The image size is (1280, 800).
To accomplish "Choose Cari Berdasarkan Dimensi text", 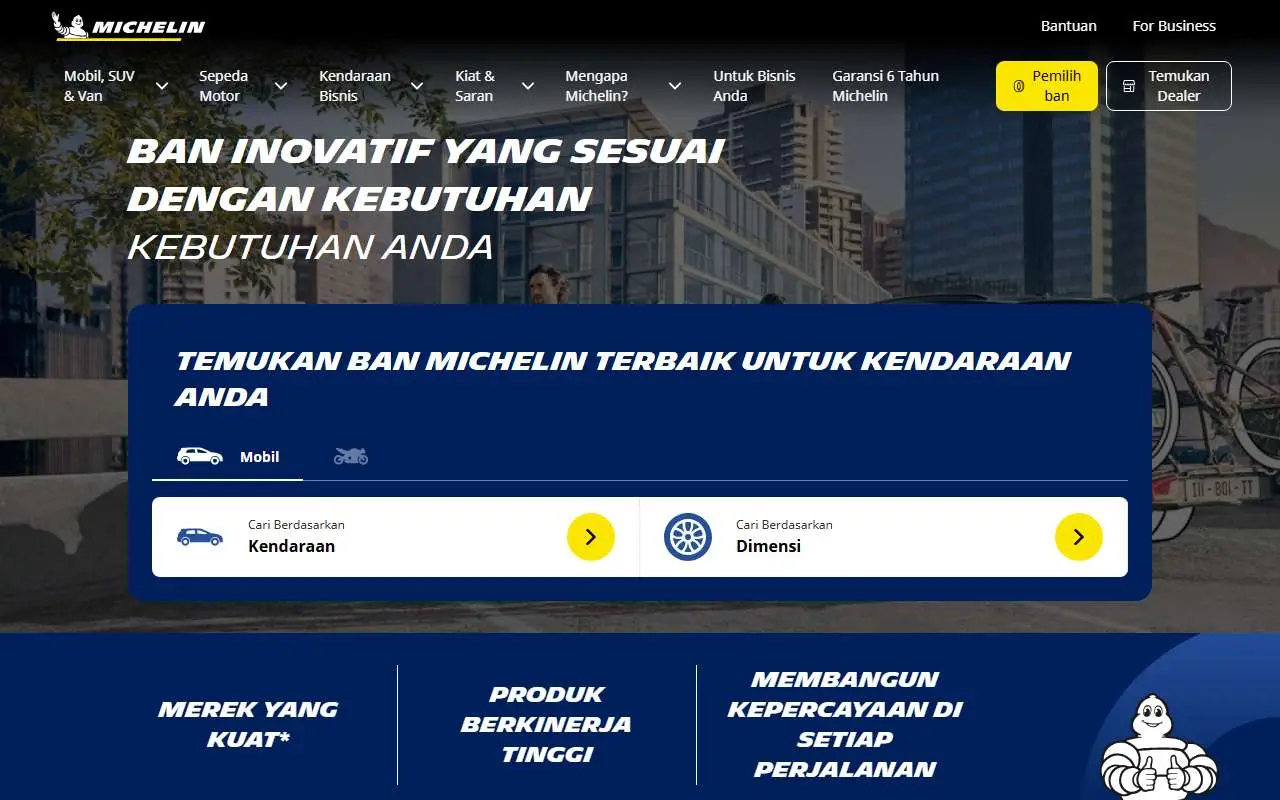I will pos(784,537).
